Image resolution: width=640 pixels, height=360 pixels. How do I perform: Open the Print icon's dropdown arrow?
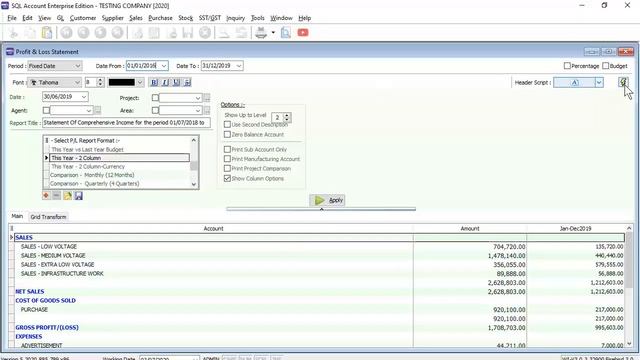pos(273,33)
